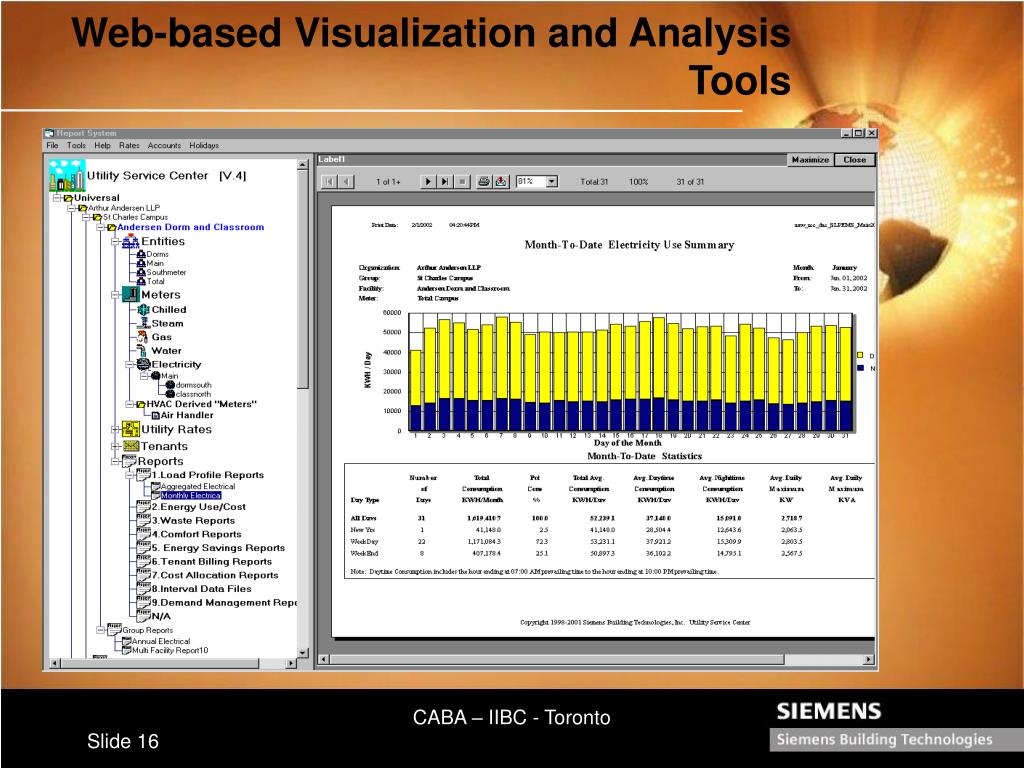Screen dimensions: 1024x768
Task: Click yellow daytime legend swatch
Action: [860, 355]
